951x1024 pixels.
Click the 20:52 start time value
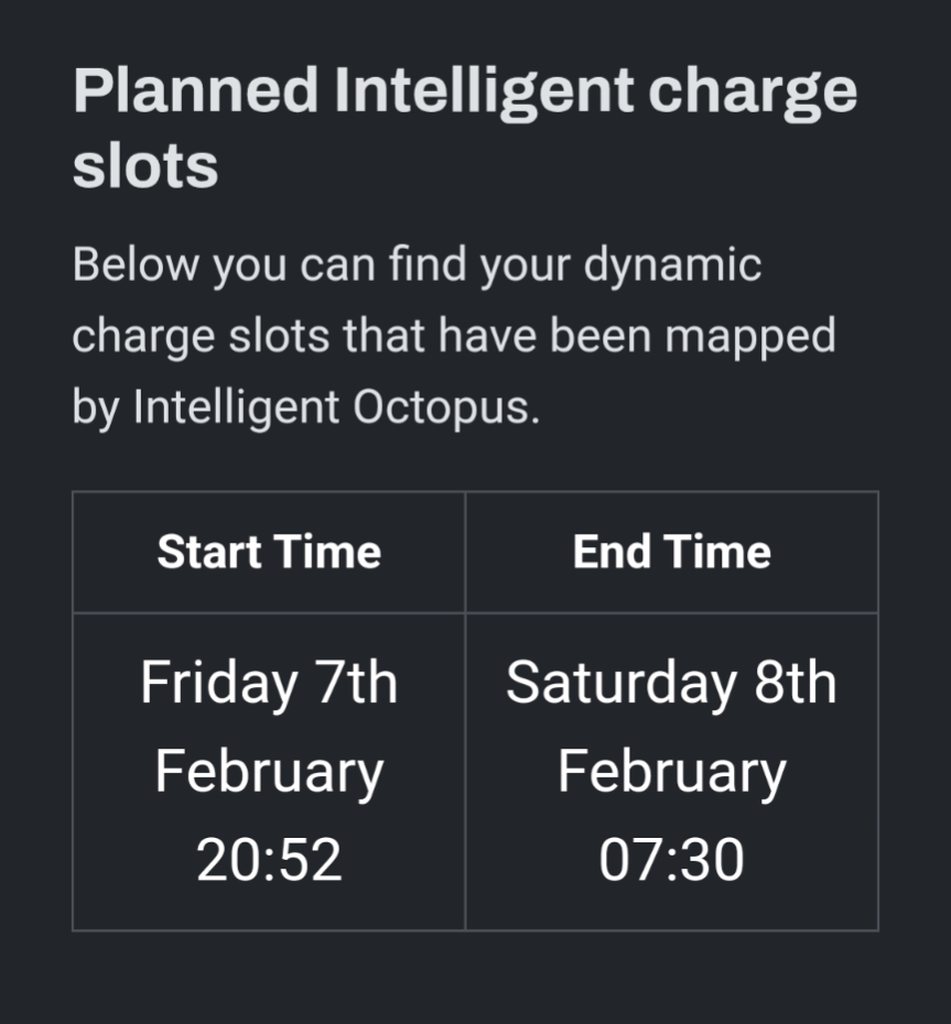(x=269, y=860)
